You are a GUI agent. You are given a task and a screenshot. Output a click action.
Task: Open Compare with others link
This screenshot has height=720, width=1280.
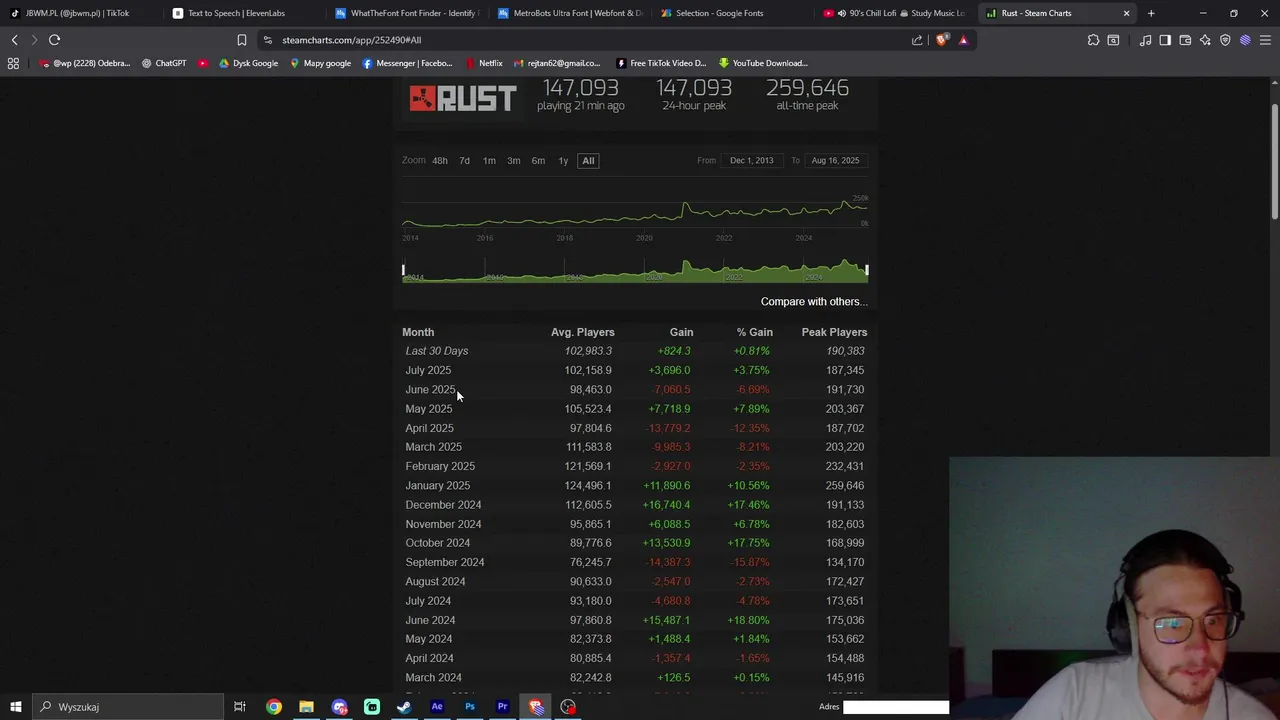pos(813,301)
